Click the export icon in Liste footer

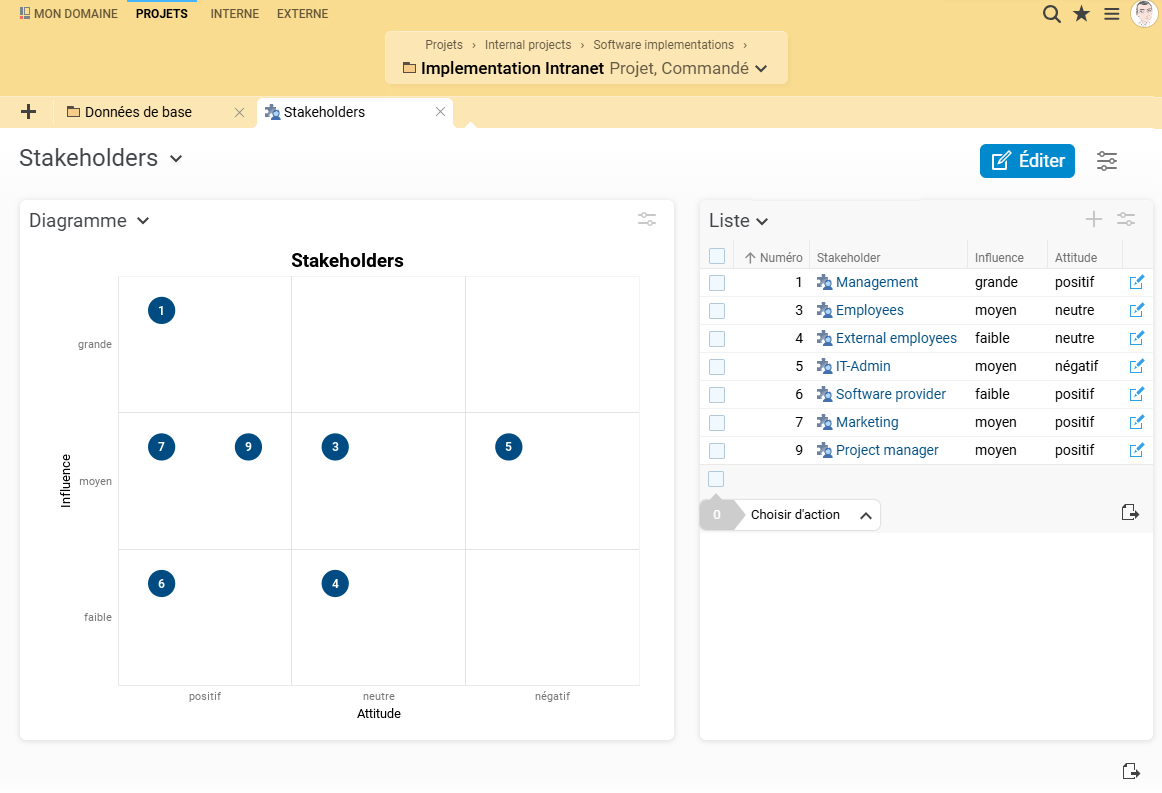[1130, 513]
